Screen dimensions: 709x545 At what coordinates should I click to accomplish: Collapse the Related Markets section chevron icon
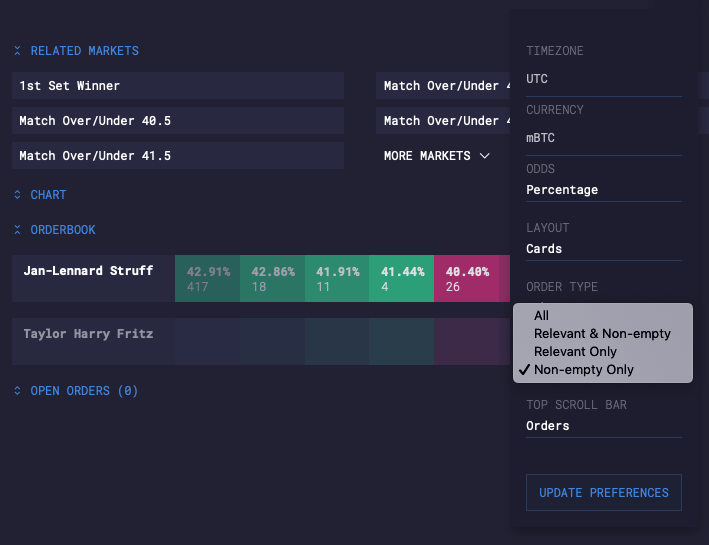17,51
